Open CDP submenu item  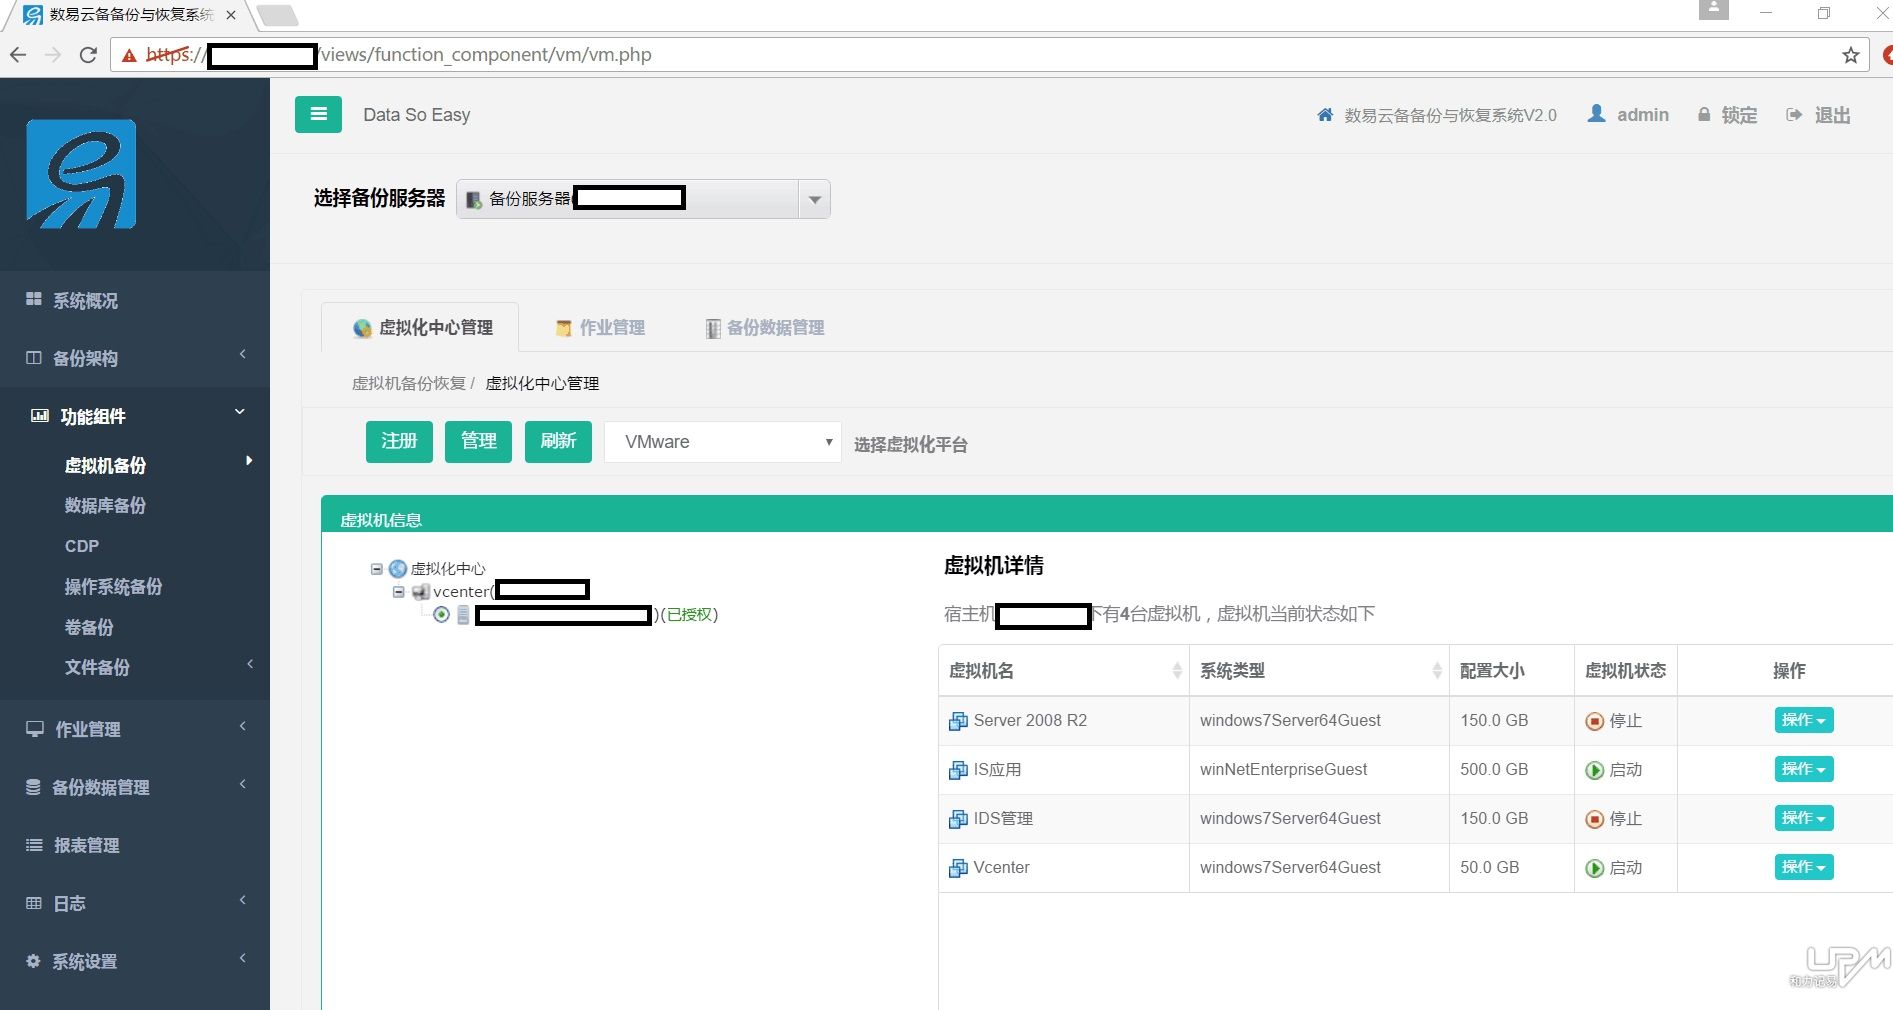click(82, 546)
